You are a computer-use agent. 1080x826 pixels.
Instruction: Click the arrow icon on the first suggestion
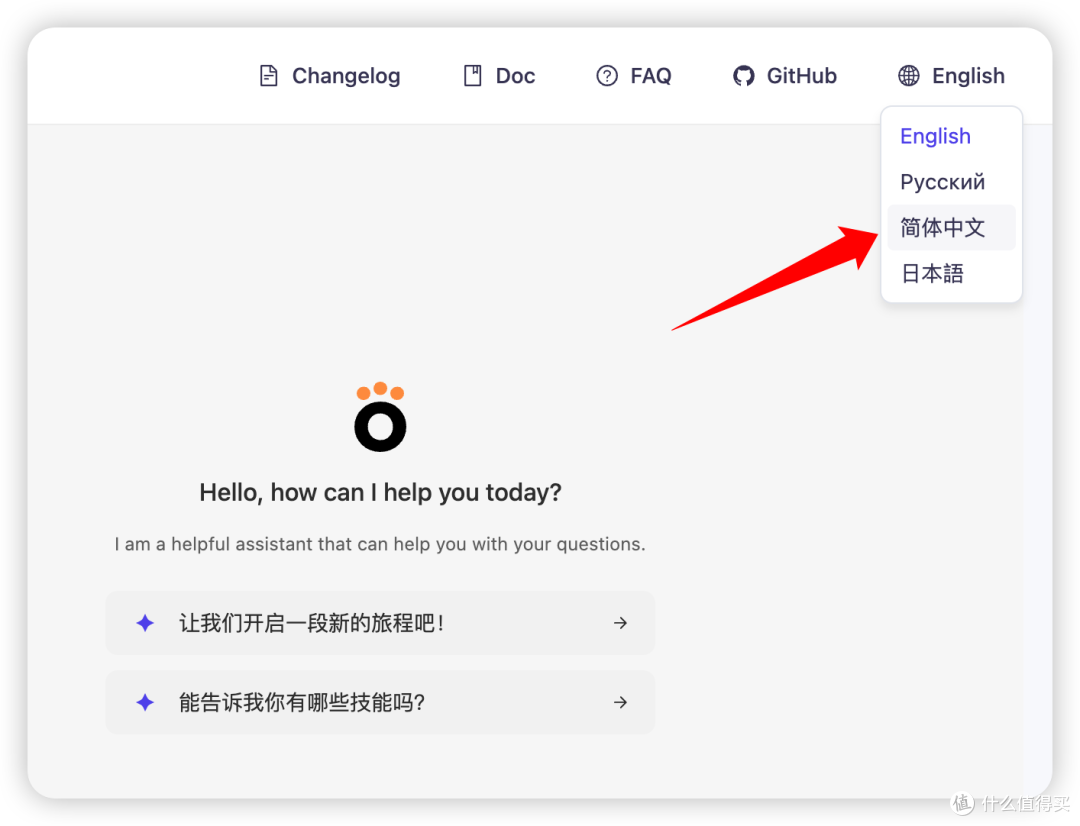pos(621,622)
